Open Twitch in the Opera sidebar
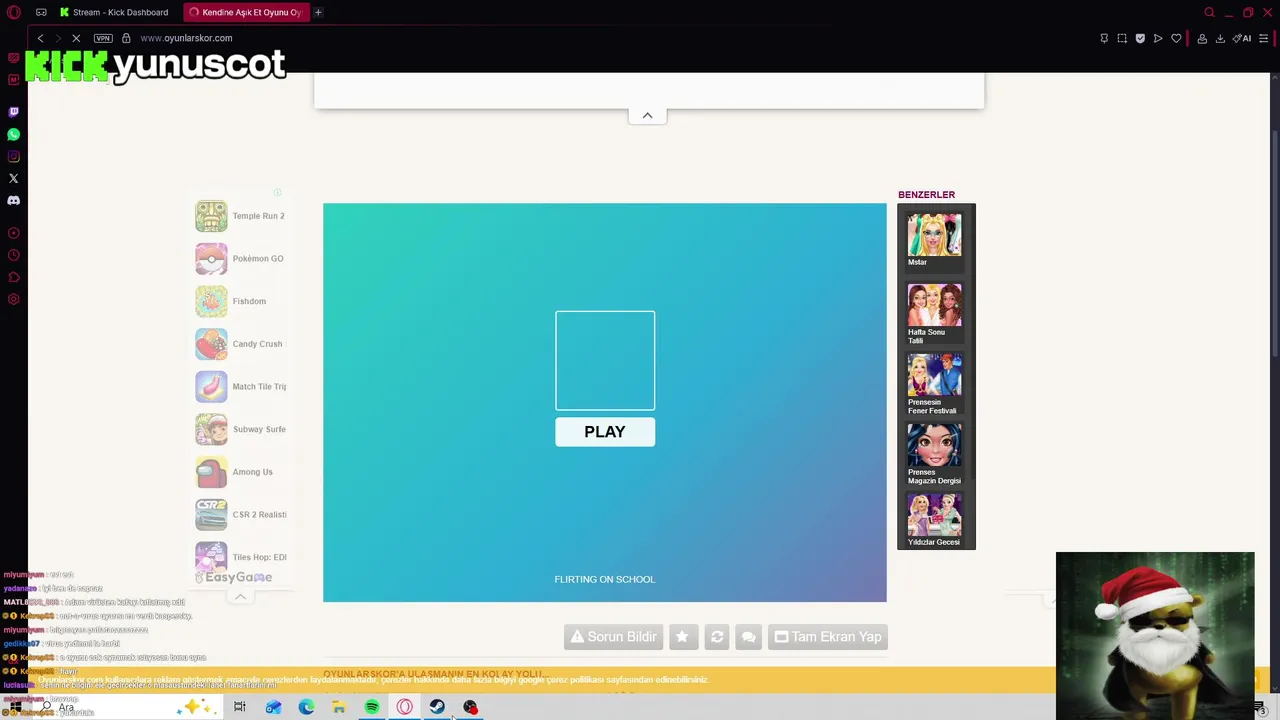The height and width of the screenshot is (720, 1280). pos(14,112)
